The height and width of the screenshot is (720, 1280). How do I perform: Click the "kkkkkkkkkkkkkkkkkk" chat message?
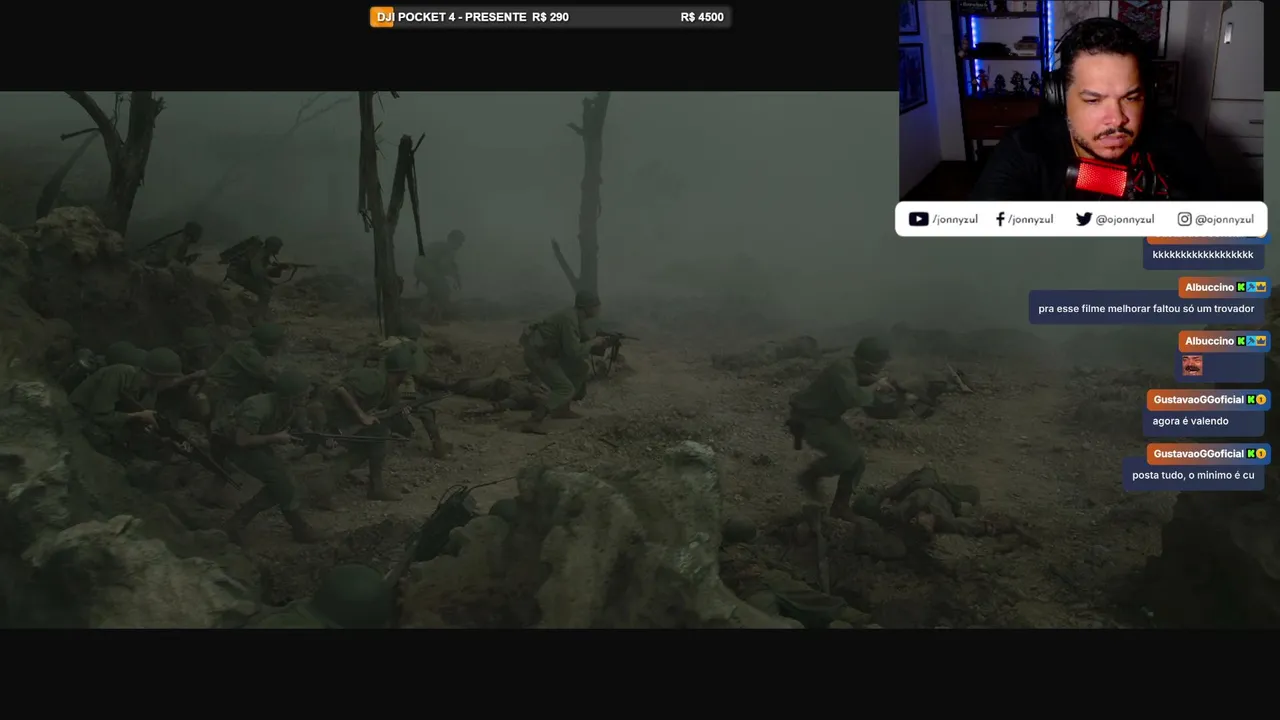click(1202, 254)
